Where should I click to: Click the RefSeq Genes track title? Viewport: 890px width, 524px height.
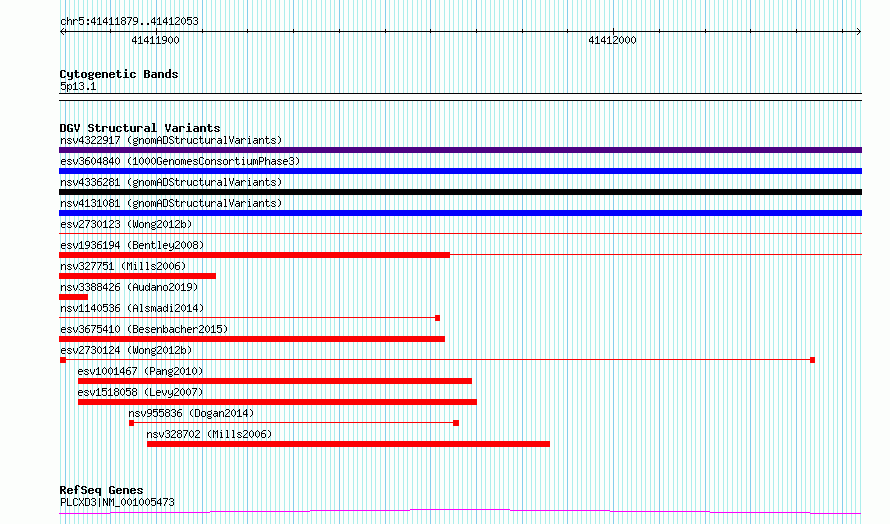[101, 490]
